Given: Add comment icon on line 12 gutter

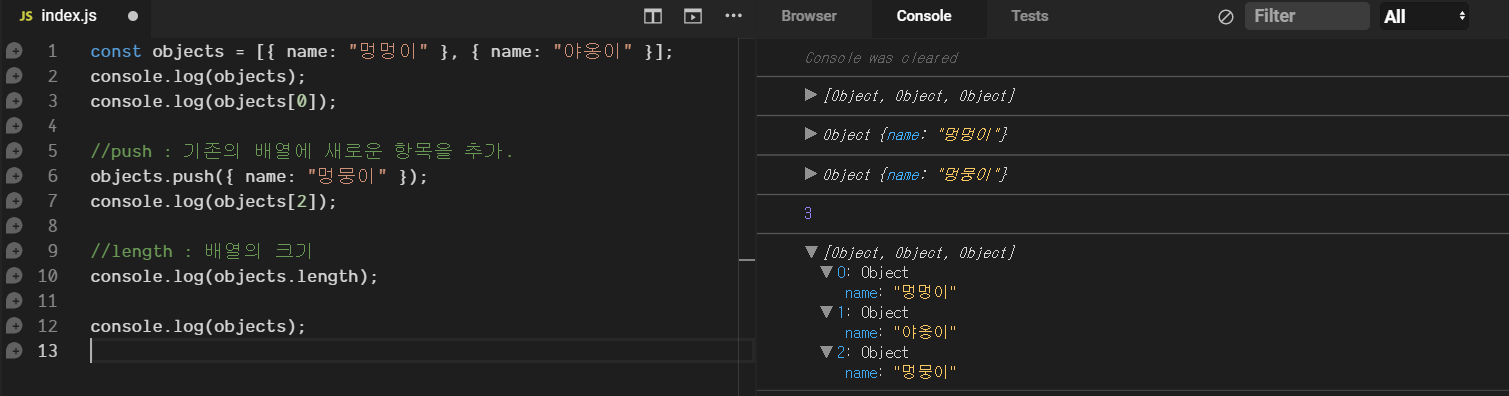Looking at the screenshot, I should point(14,326).
